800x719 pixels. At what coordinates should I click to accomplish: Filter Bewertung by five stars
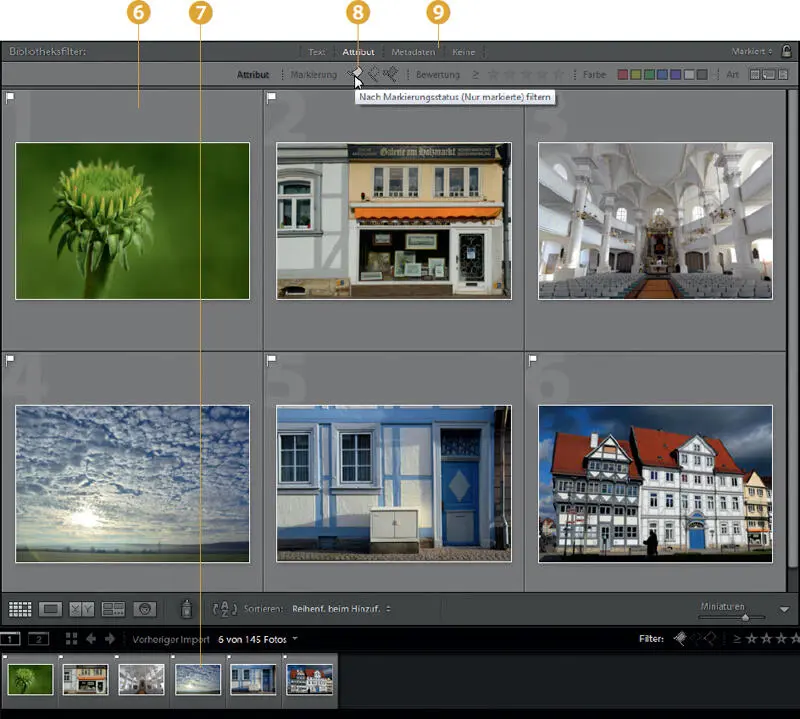coord(558,75)
